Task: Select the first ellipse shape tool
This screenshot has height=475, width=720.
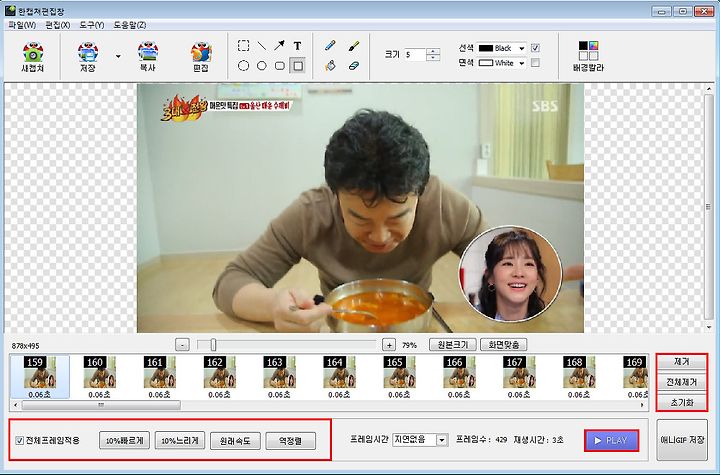Action: pyautogui.click(x=243, y=66)
